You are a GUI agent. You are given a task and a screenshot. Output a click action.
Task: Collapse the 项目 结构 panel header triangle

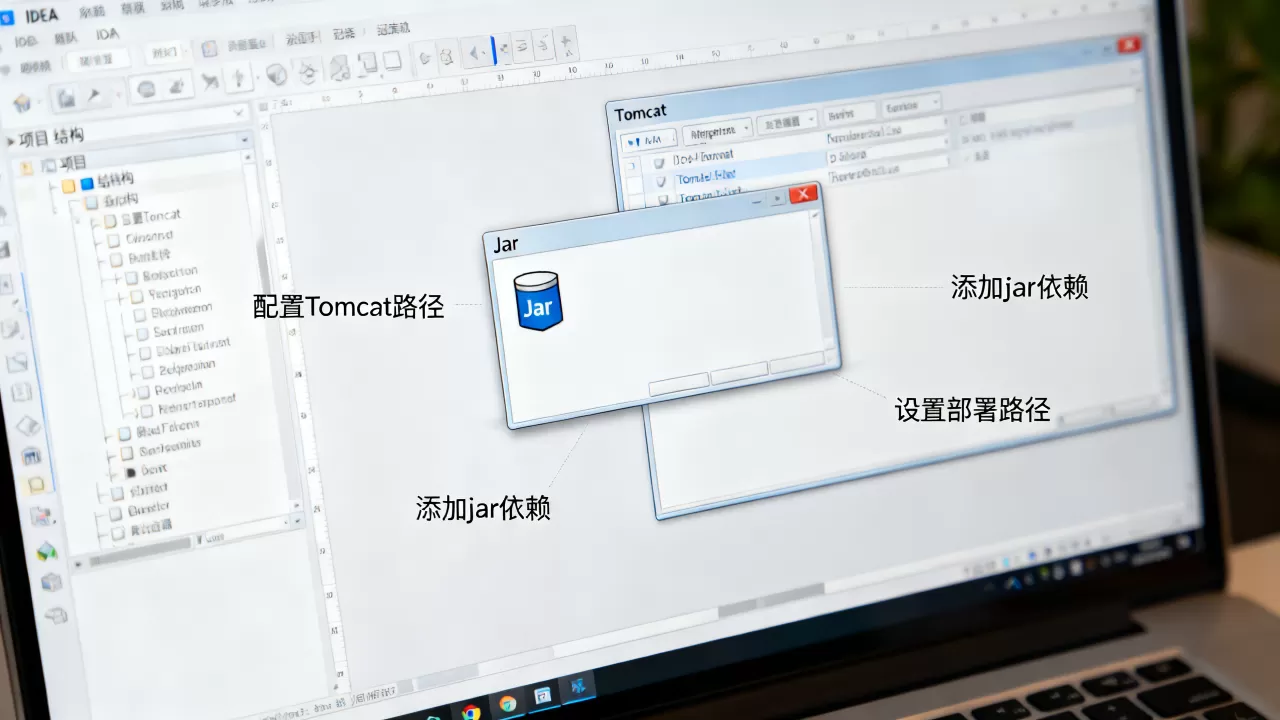click(10, 142)
